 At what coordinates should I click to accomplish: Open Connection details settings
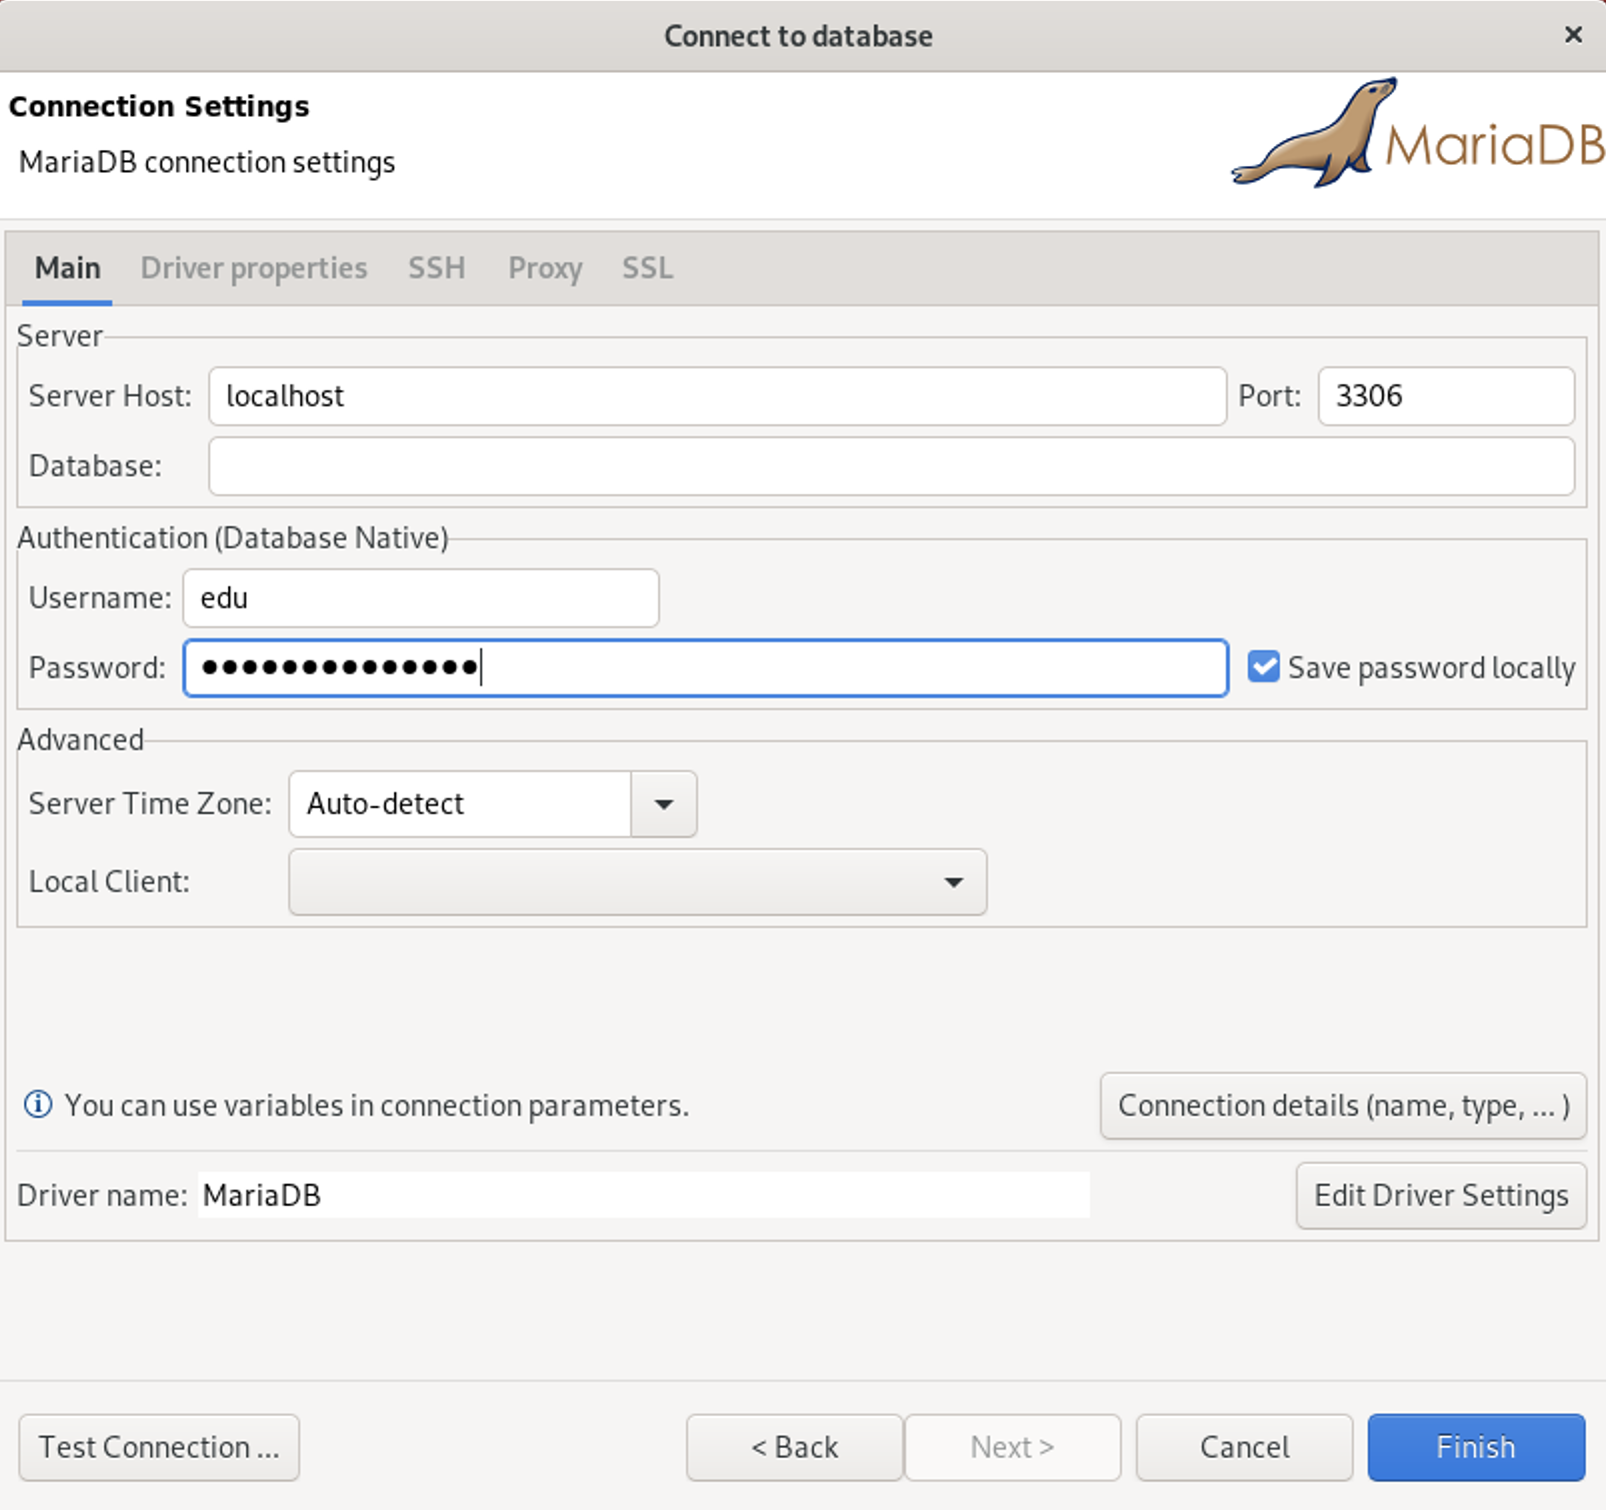click(1342, 1106)
